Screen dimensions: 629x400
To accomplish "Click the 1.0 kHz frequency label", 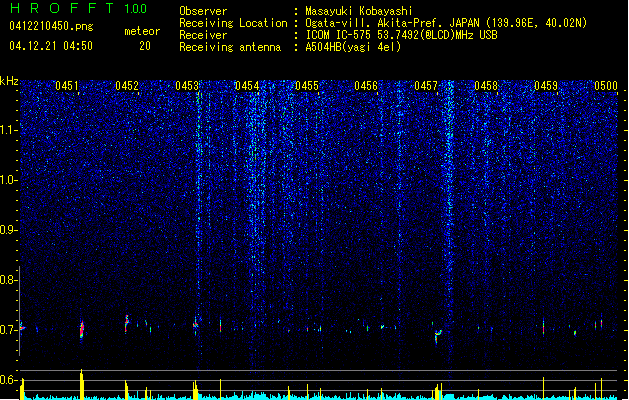I will coord(9,180).
